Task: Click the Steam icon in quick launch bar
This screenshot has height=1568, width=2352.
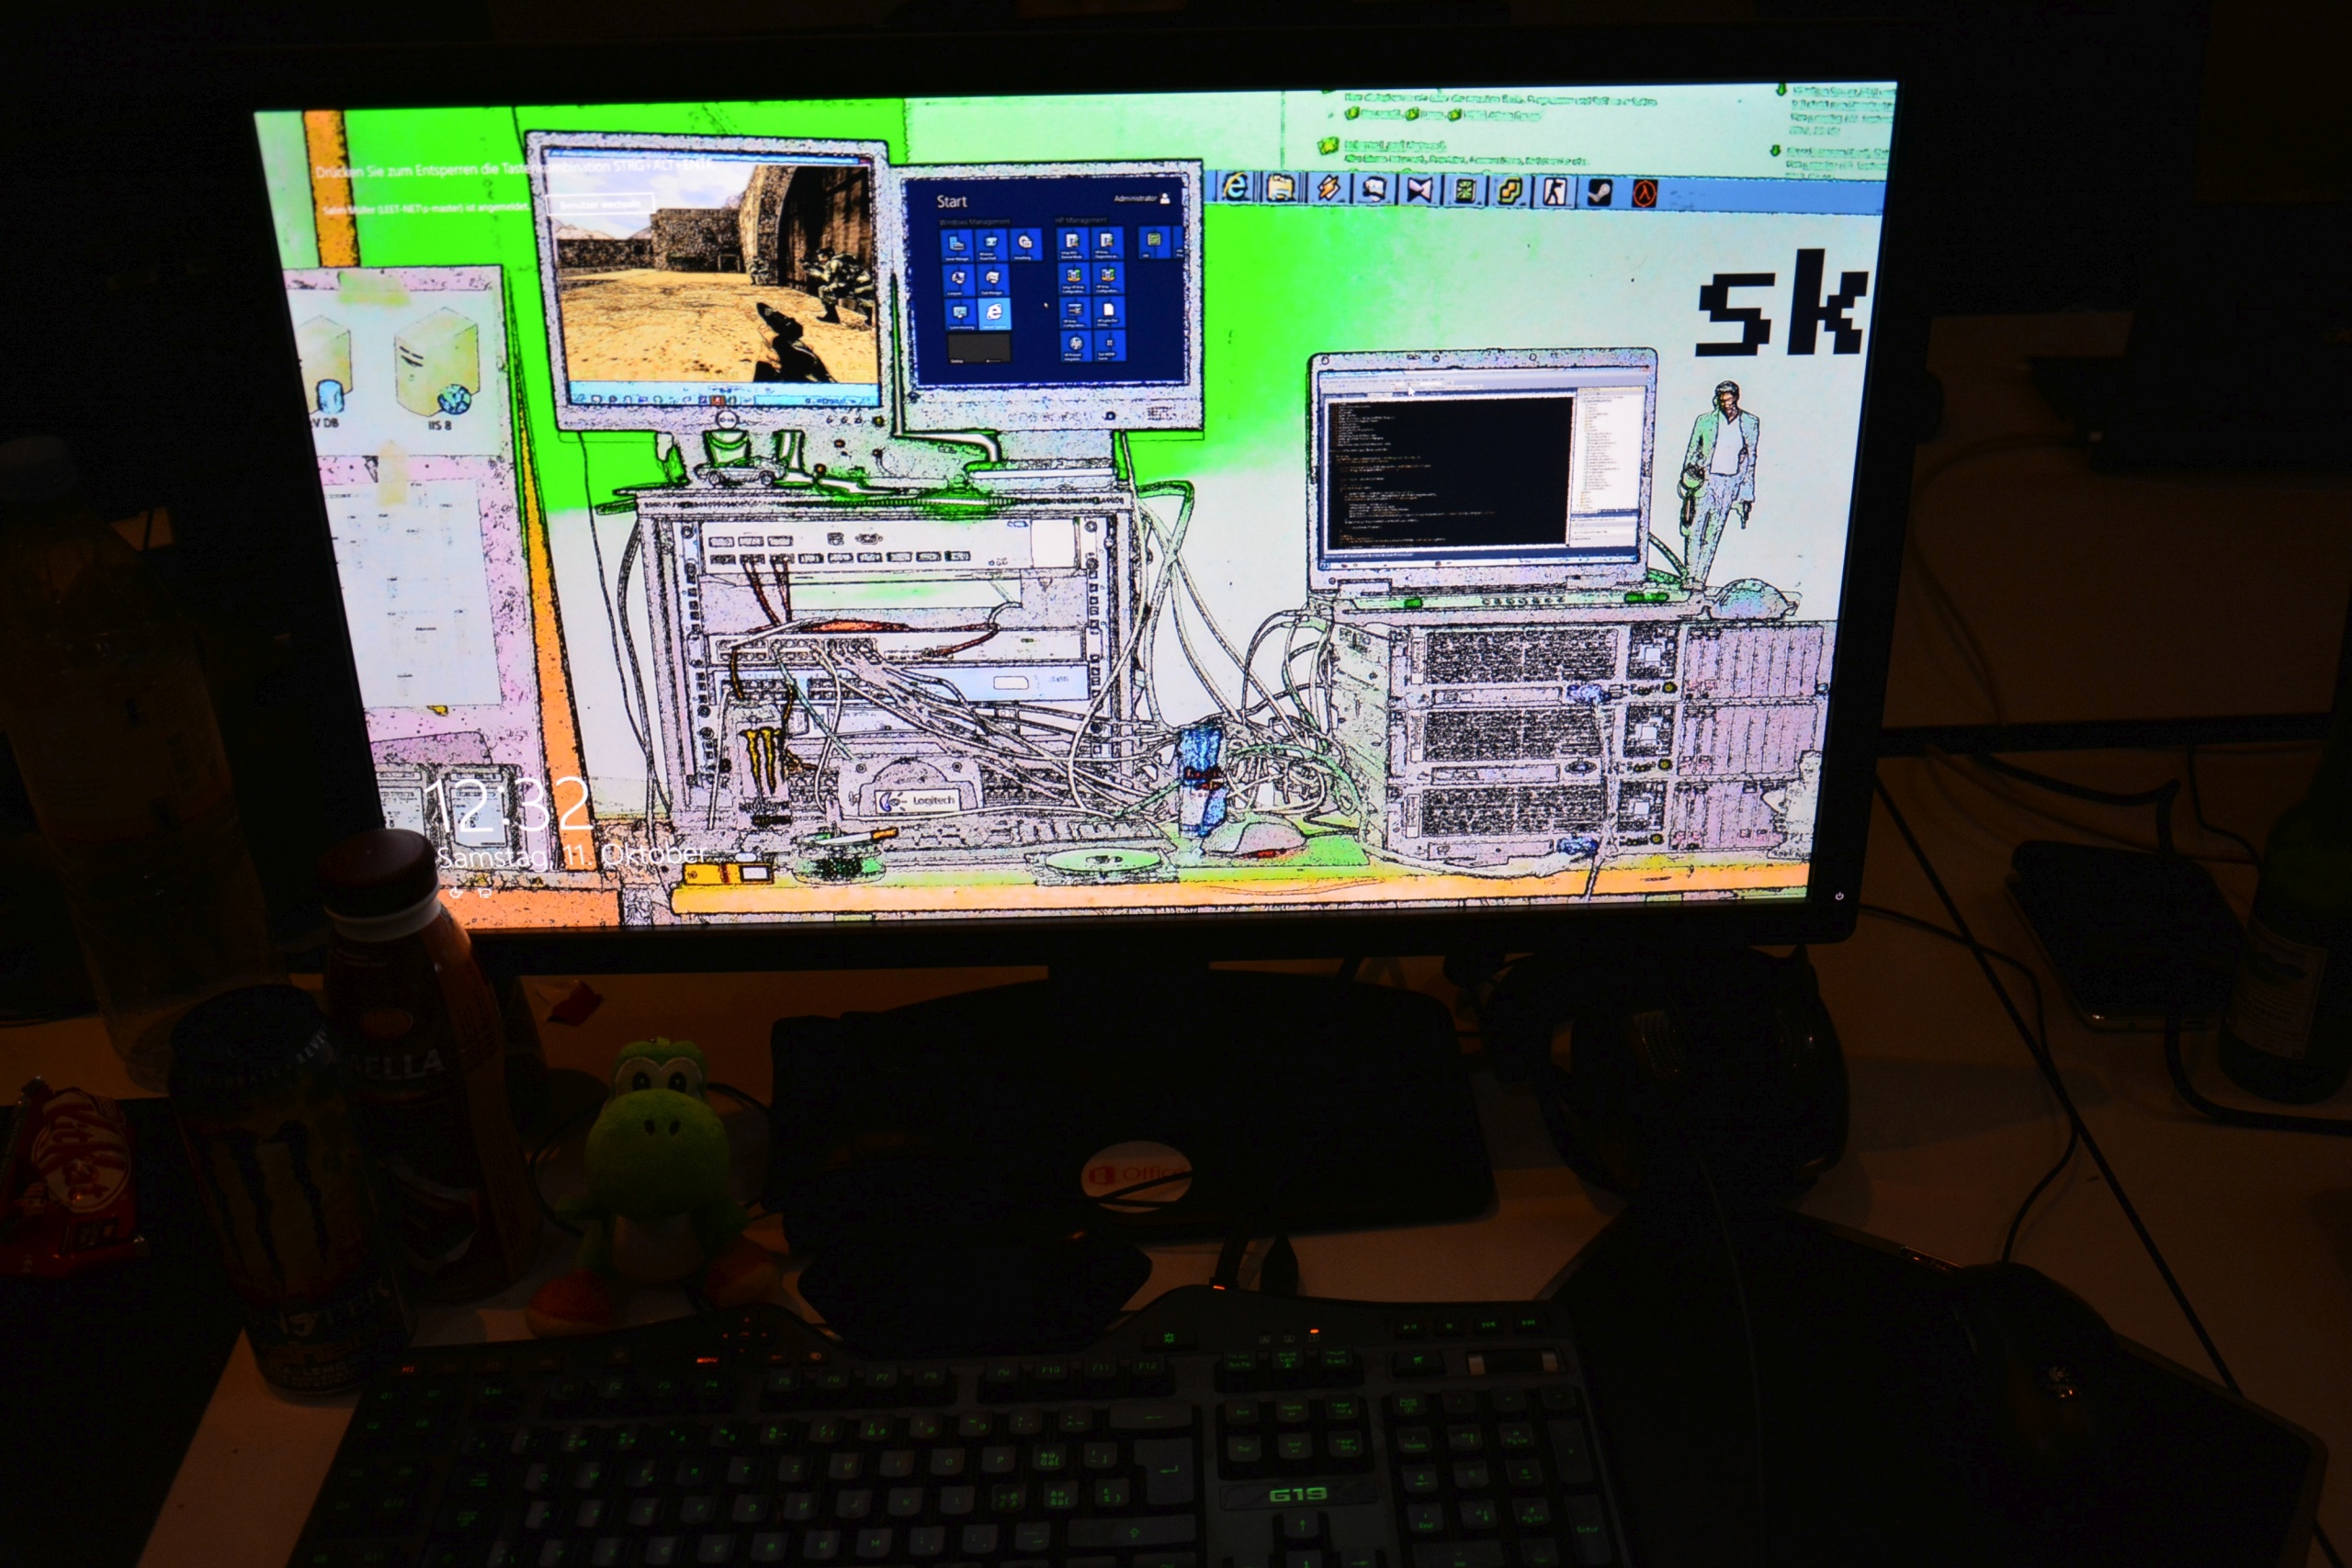Action: (x=1599, y=192)
